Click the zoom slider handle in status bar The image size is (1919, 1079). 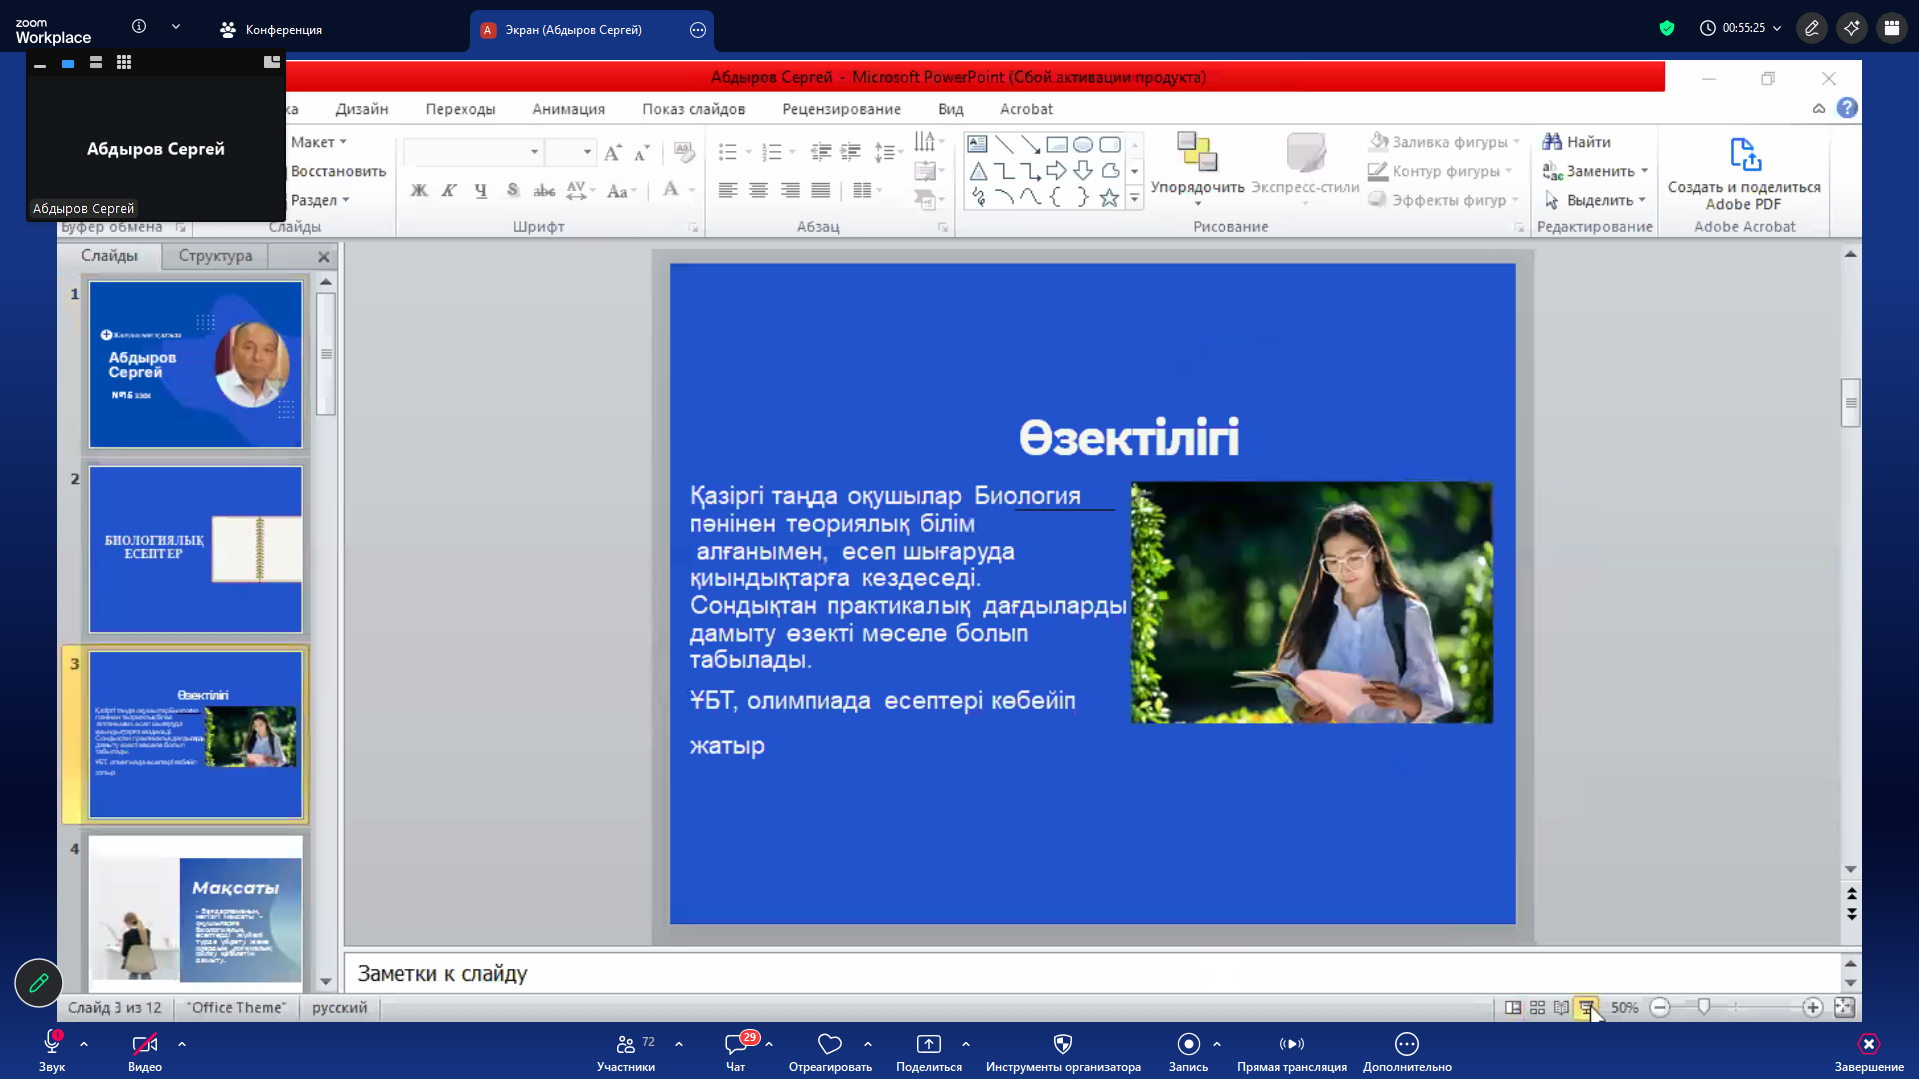1704,1007
